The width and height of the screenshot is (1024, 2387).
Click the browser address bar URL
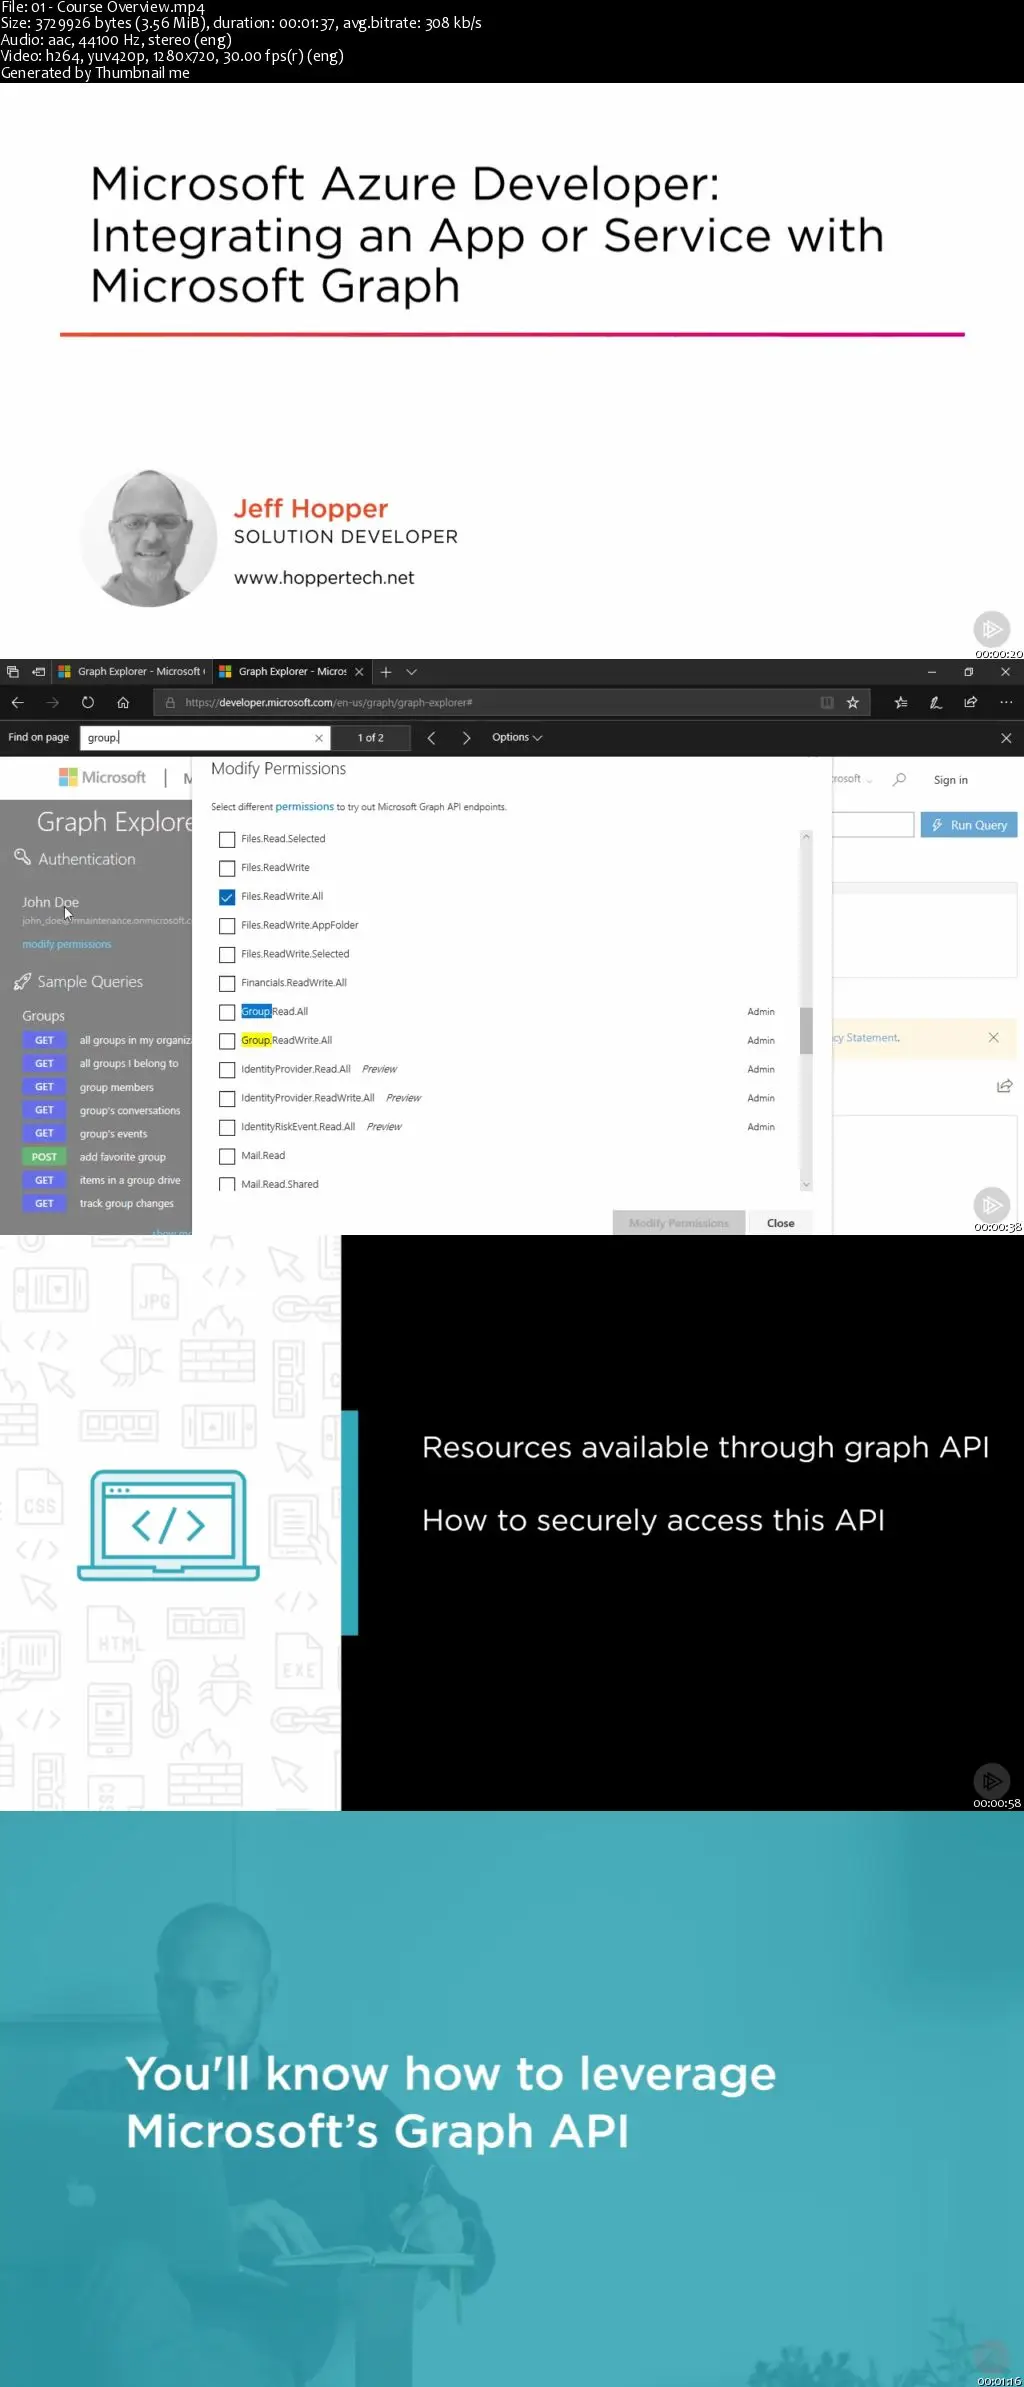[328, 703]
